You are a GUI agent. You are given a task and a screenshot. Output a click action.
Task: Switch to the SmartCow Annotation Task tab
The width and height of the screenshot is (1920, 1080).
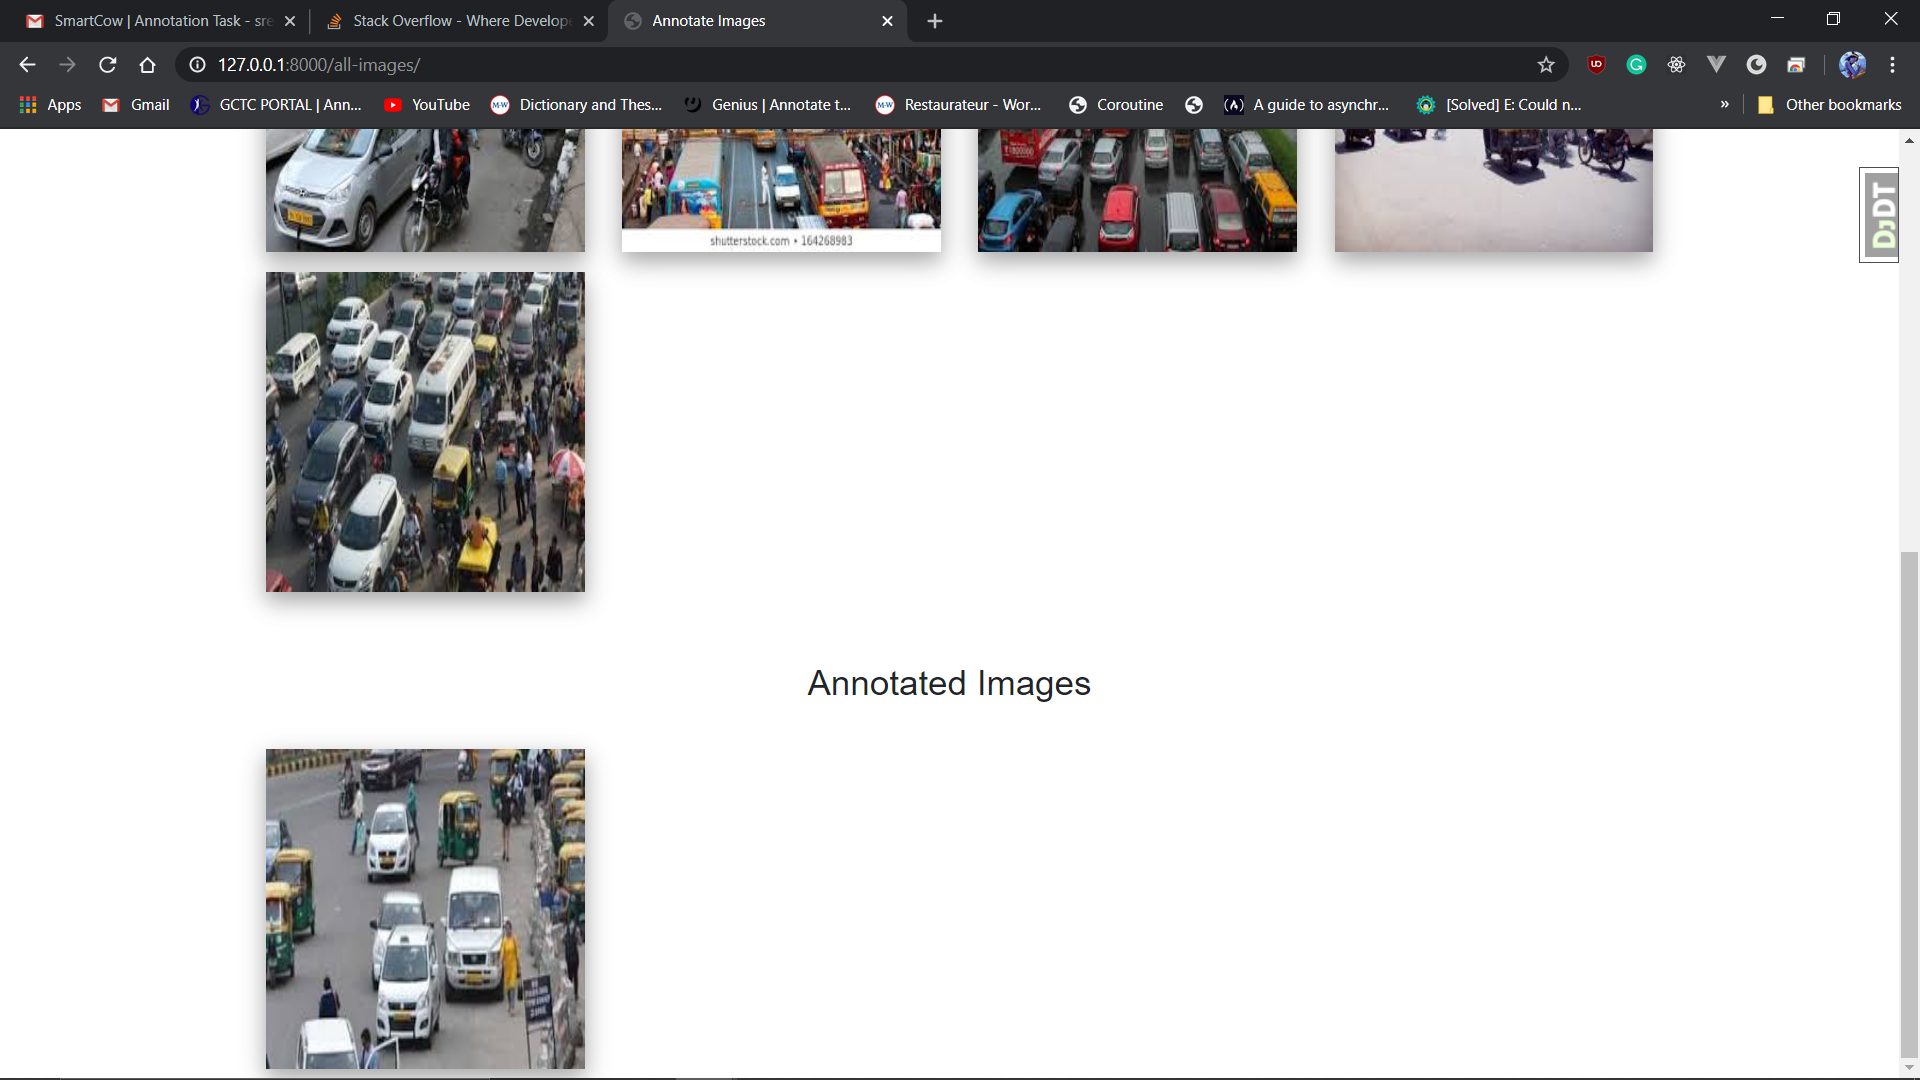(x=160, y=21)
